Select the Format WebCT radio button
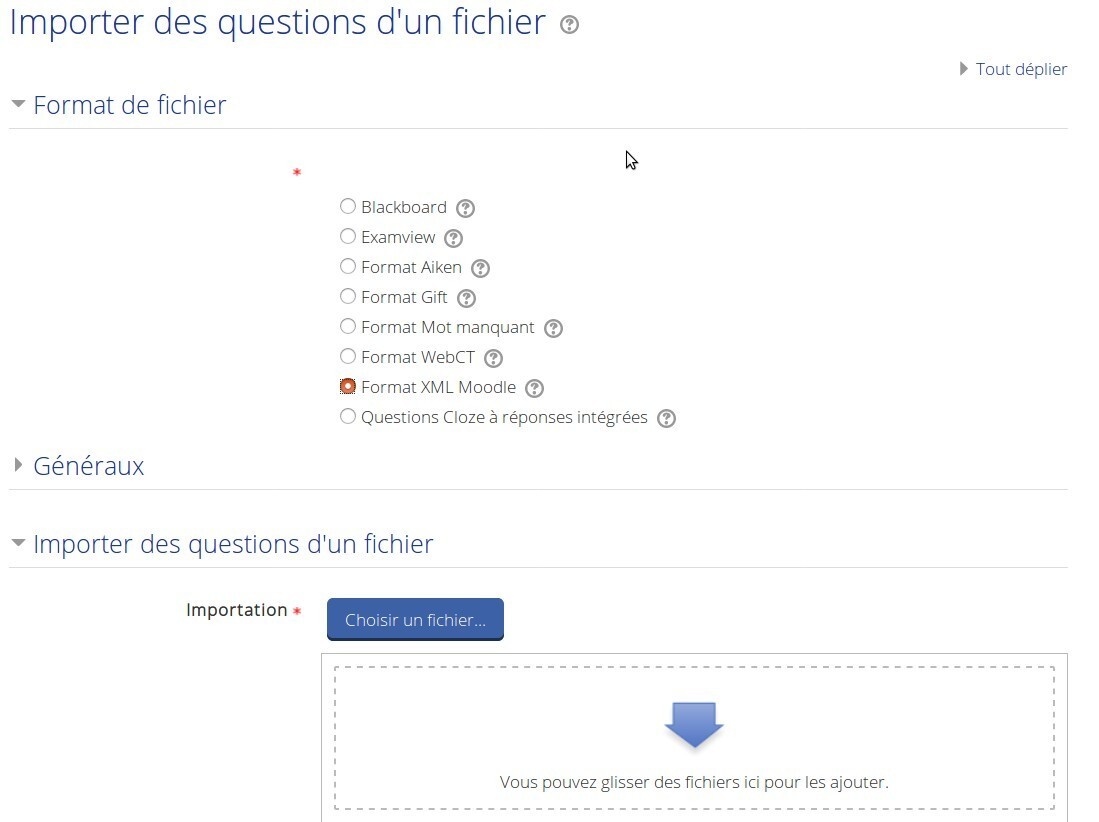 [x=348, y=356]
